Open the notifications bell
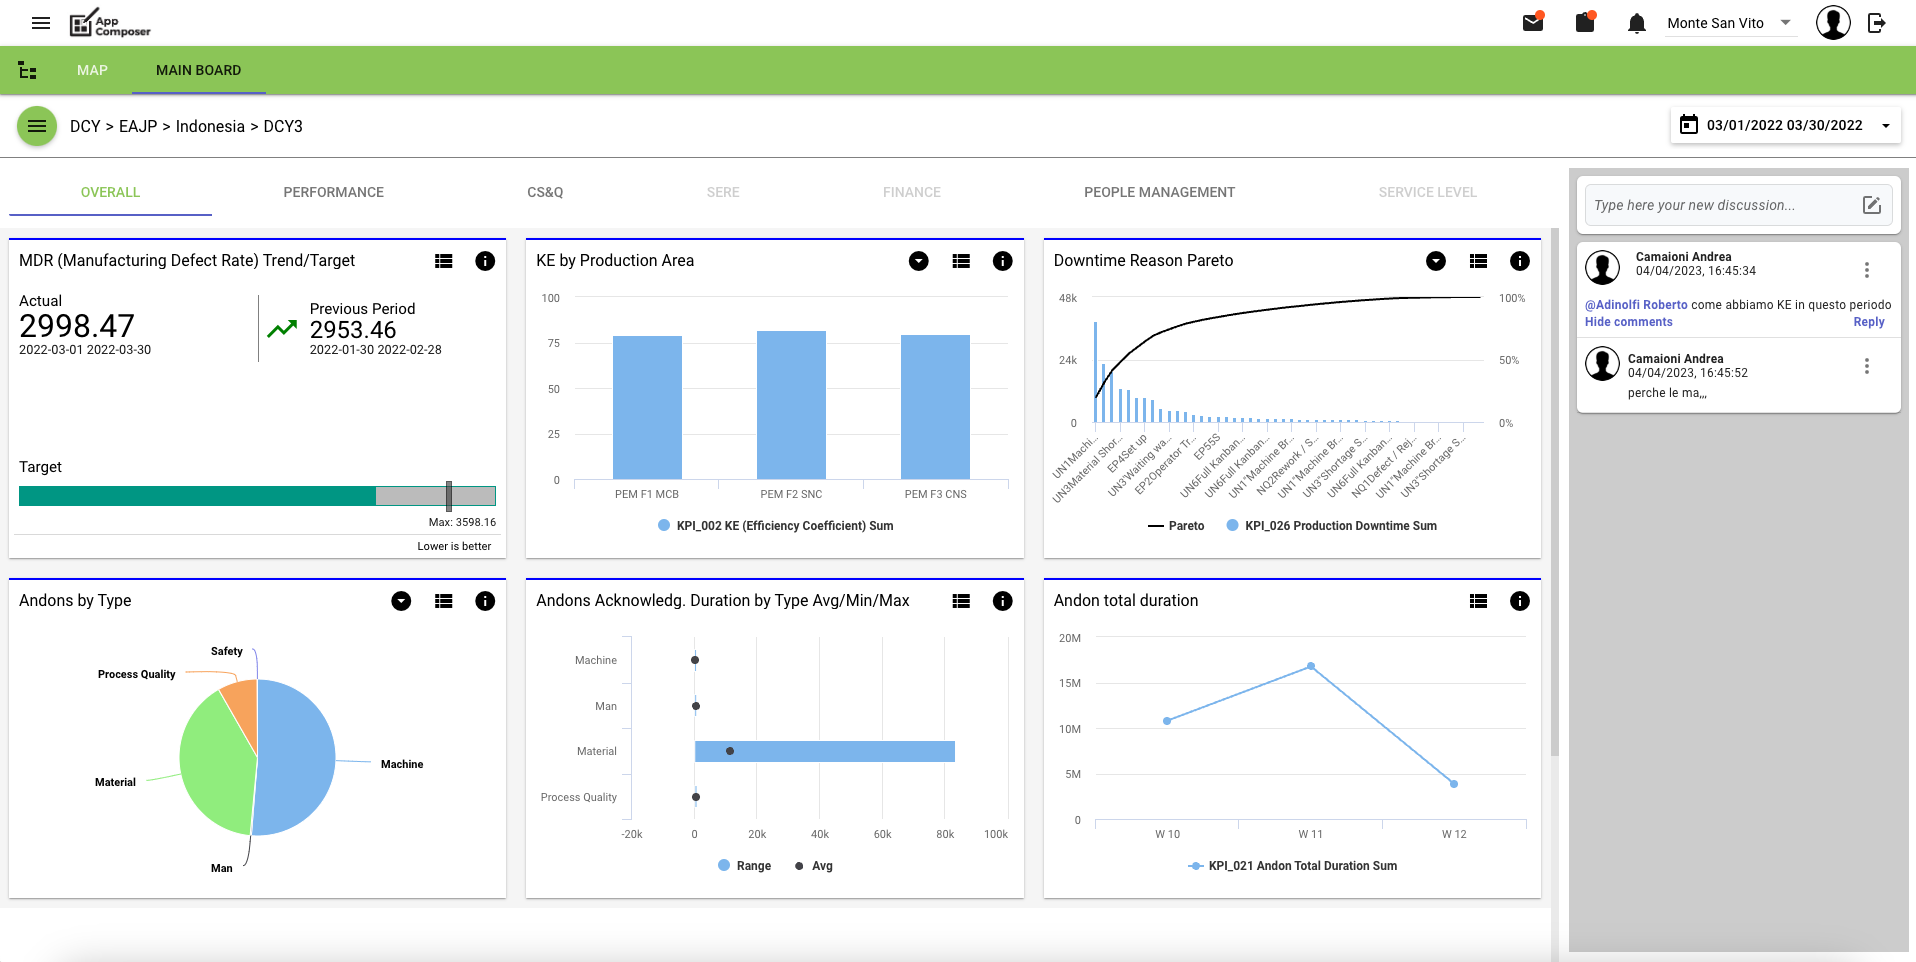The image size is (1916, 962). click(x=1636, y=23)
